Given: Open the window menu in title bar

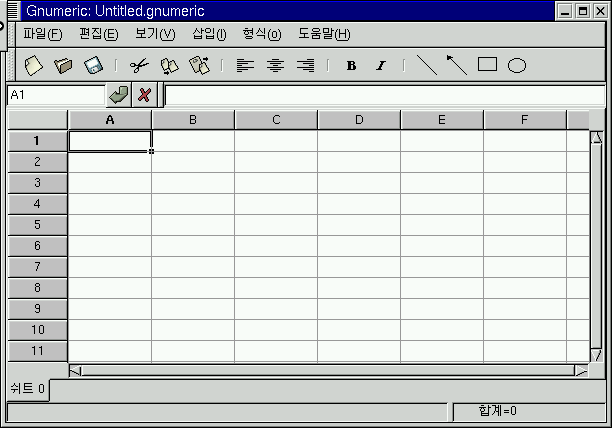Looking at the screenshot, I should pos(13,11).
